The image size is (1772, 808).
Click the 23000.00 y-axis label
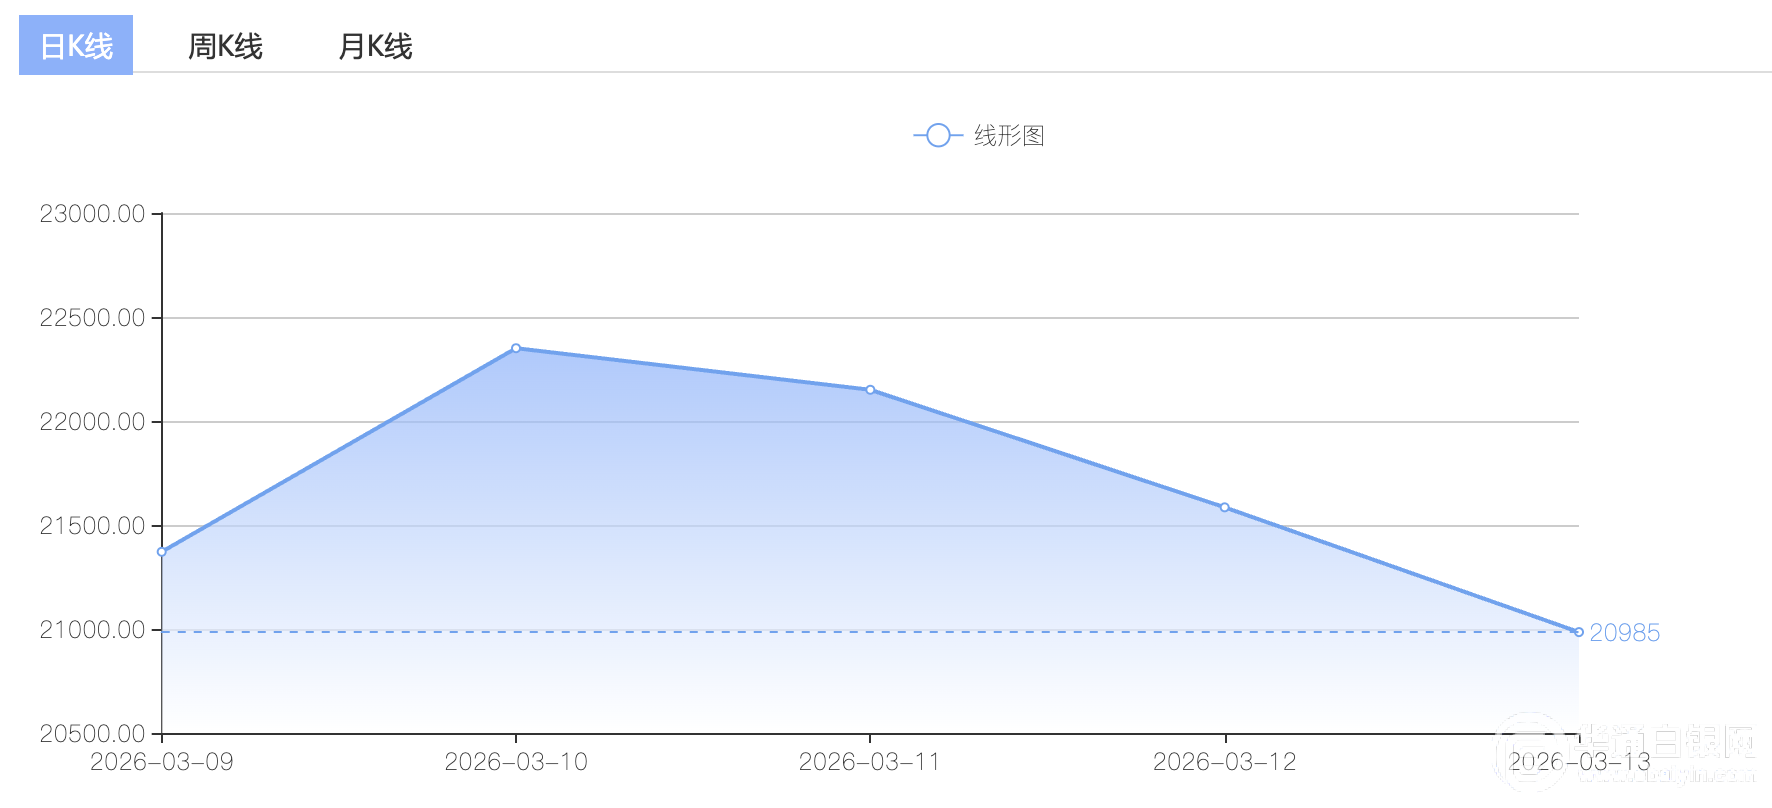point(92,214)
